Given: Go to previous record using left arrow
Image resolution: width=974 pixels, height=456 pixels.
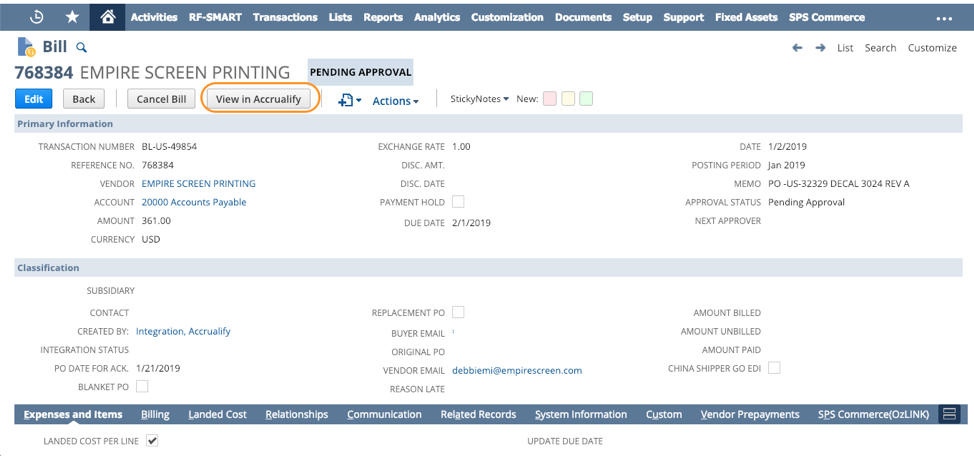Looking at the screenshot, I should click(x=798, y=48).
